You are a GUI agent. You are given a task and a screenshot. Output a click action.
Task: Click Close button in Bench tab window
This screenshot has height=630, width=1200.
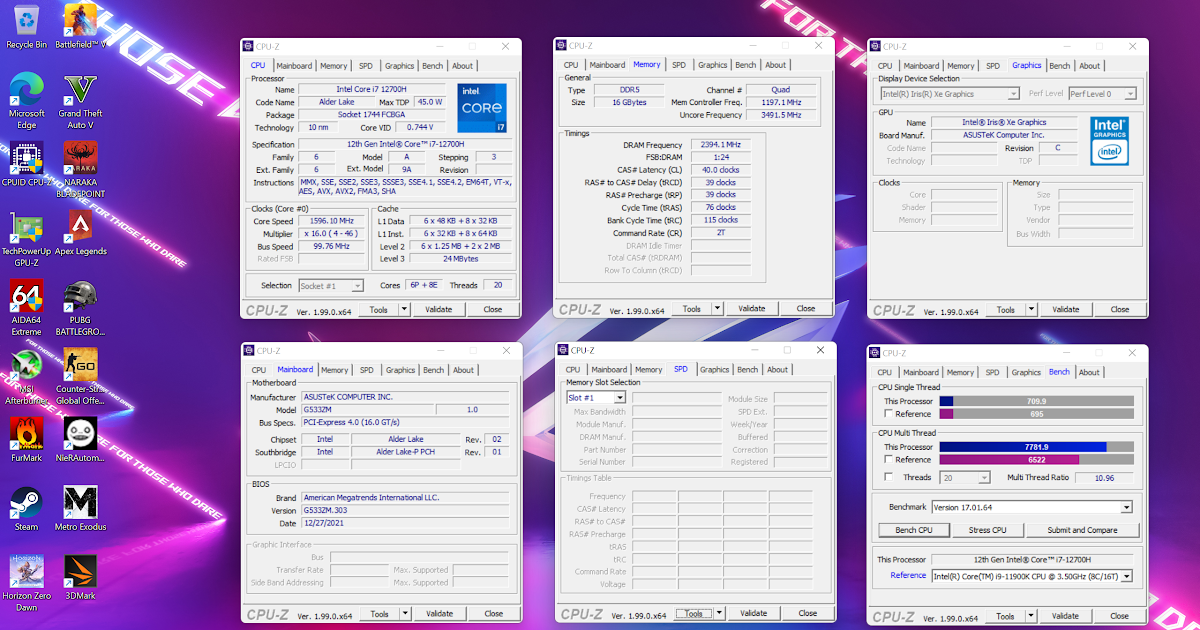tap(1119, 616)
